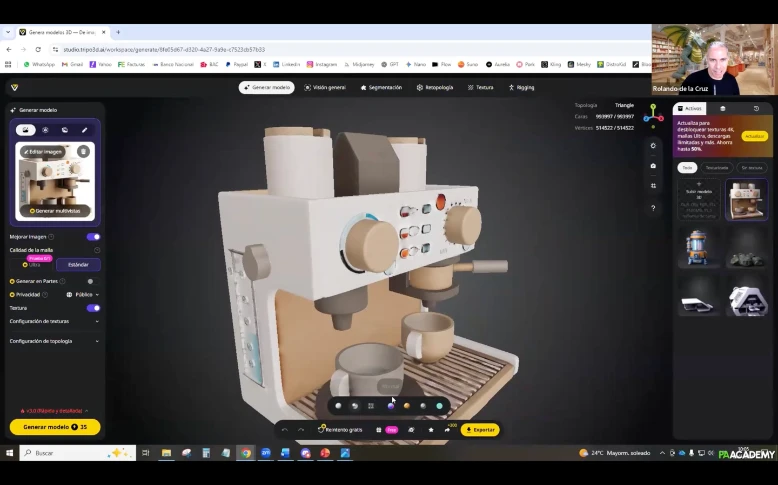The width and height of the screenshot is (778, 485).
Task: Click the lighting settings icon in viewport sidebar
Action: click(x=653, y=145)
